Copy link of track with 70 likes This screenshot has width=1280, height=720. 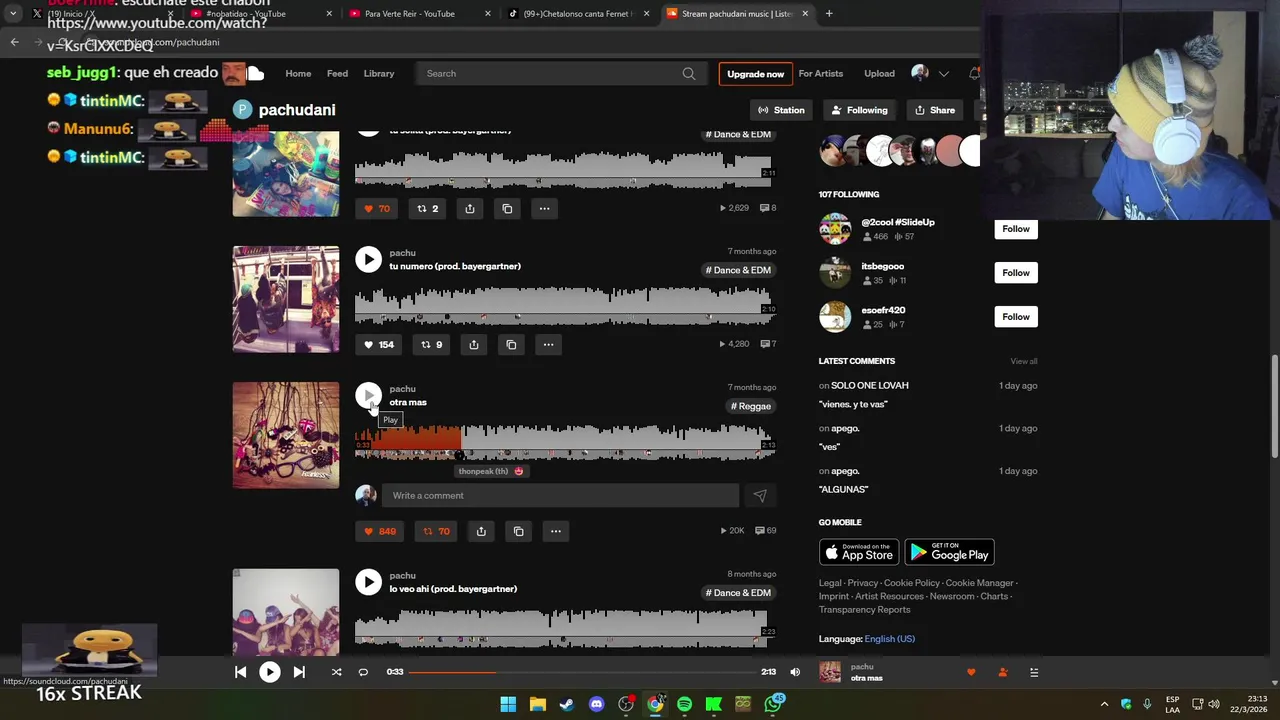(x=507, y=208)
